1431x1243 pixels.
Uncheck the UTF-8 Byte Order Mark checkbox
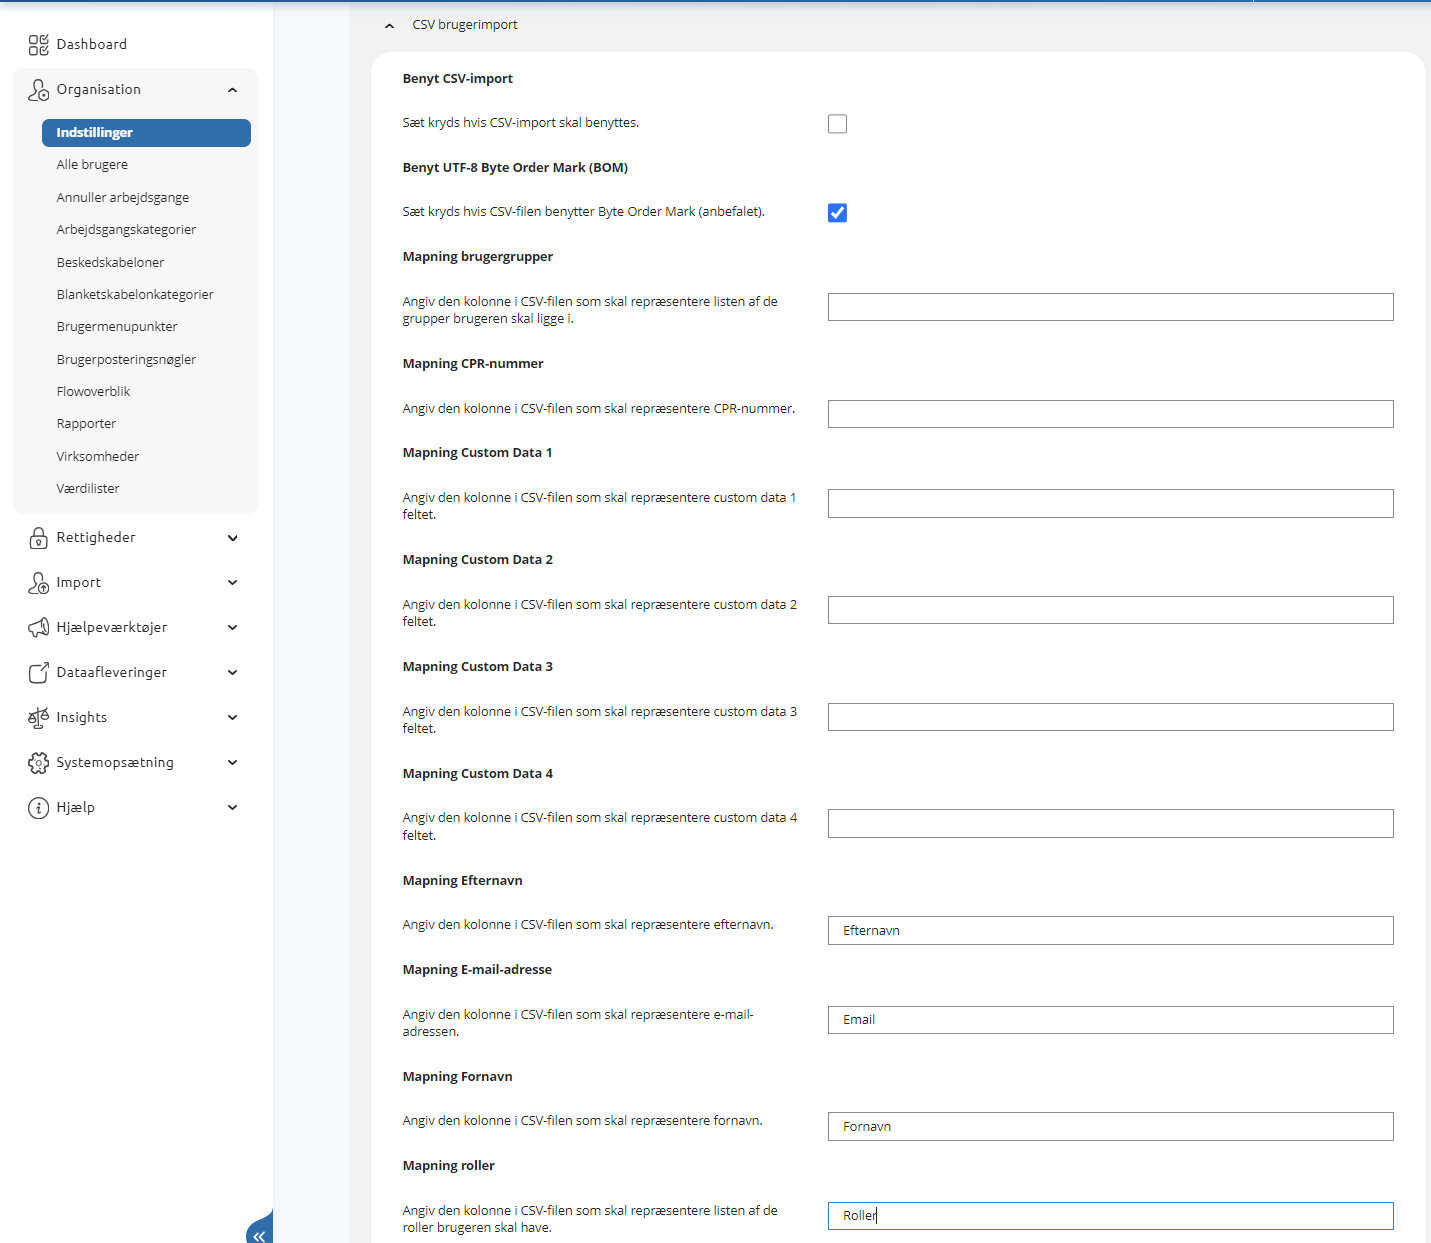837,213
